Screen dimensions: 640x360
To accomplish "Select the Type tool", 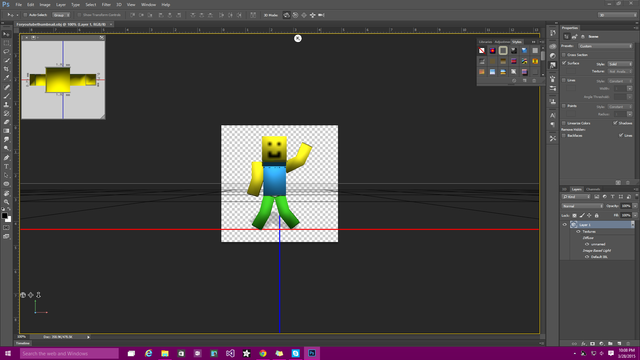I will (x=6, y=167).
